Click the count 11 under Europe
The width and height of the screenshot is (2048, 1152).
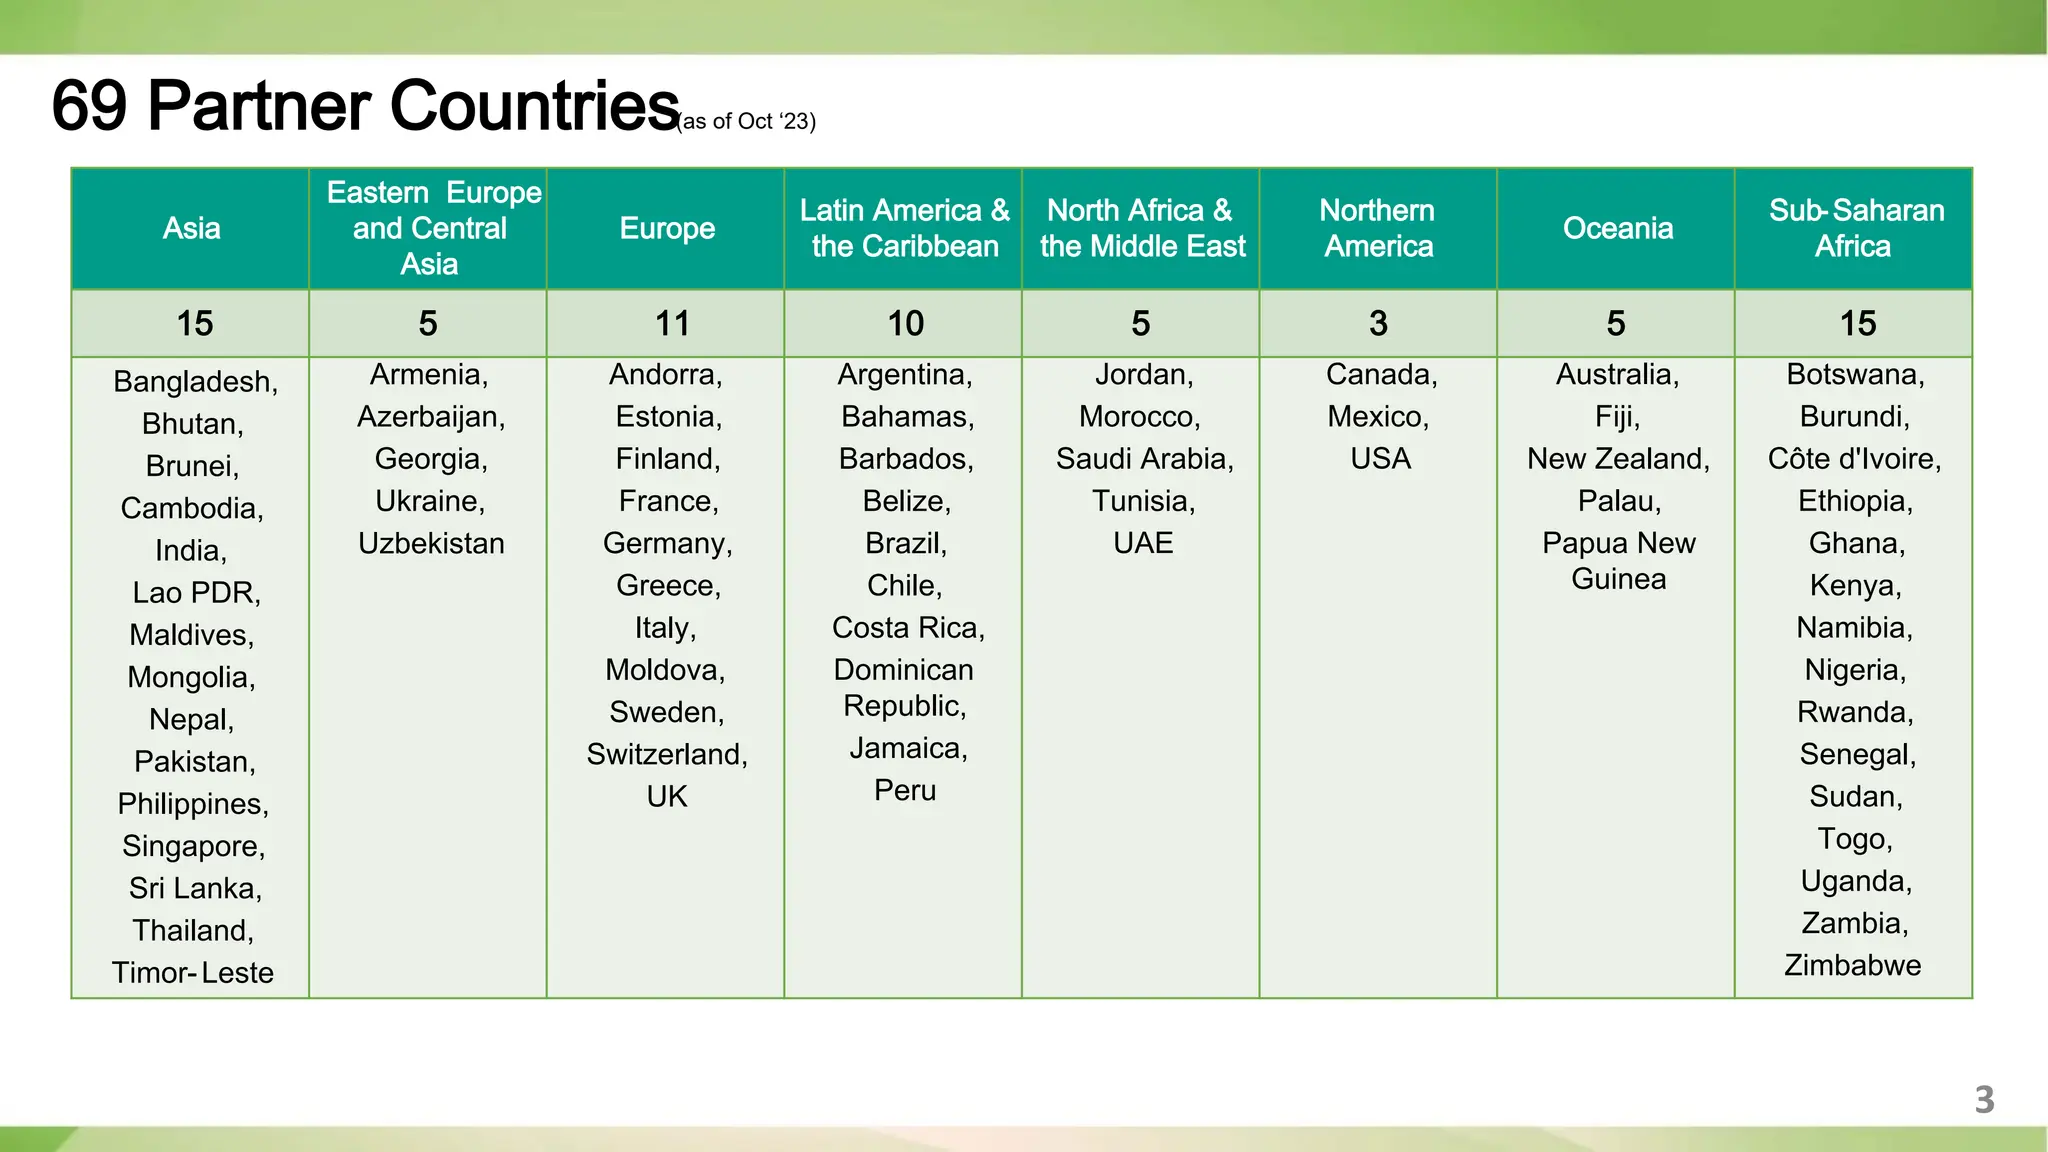[672, 324]
